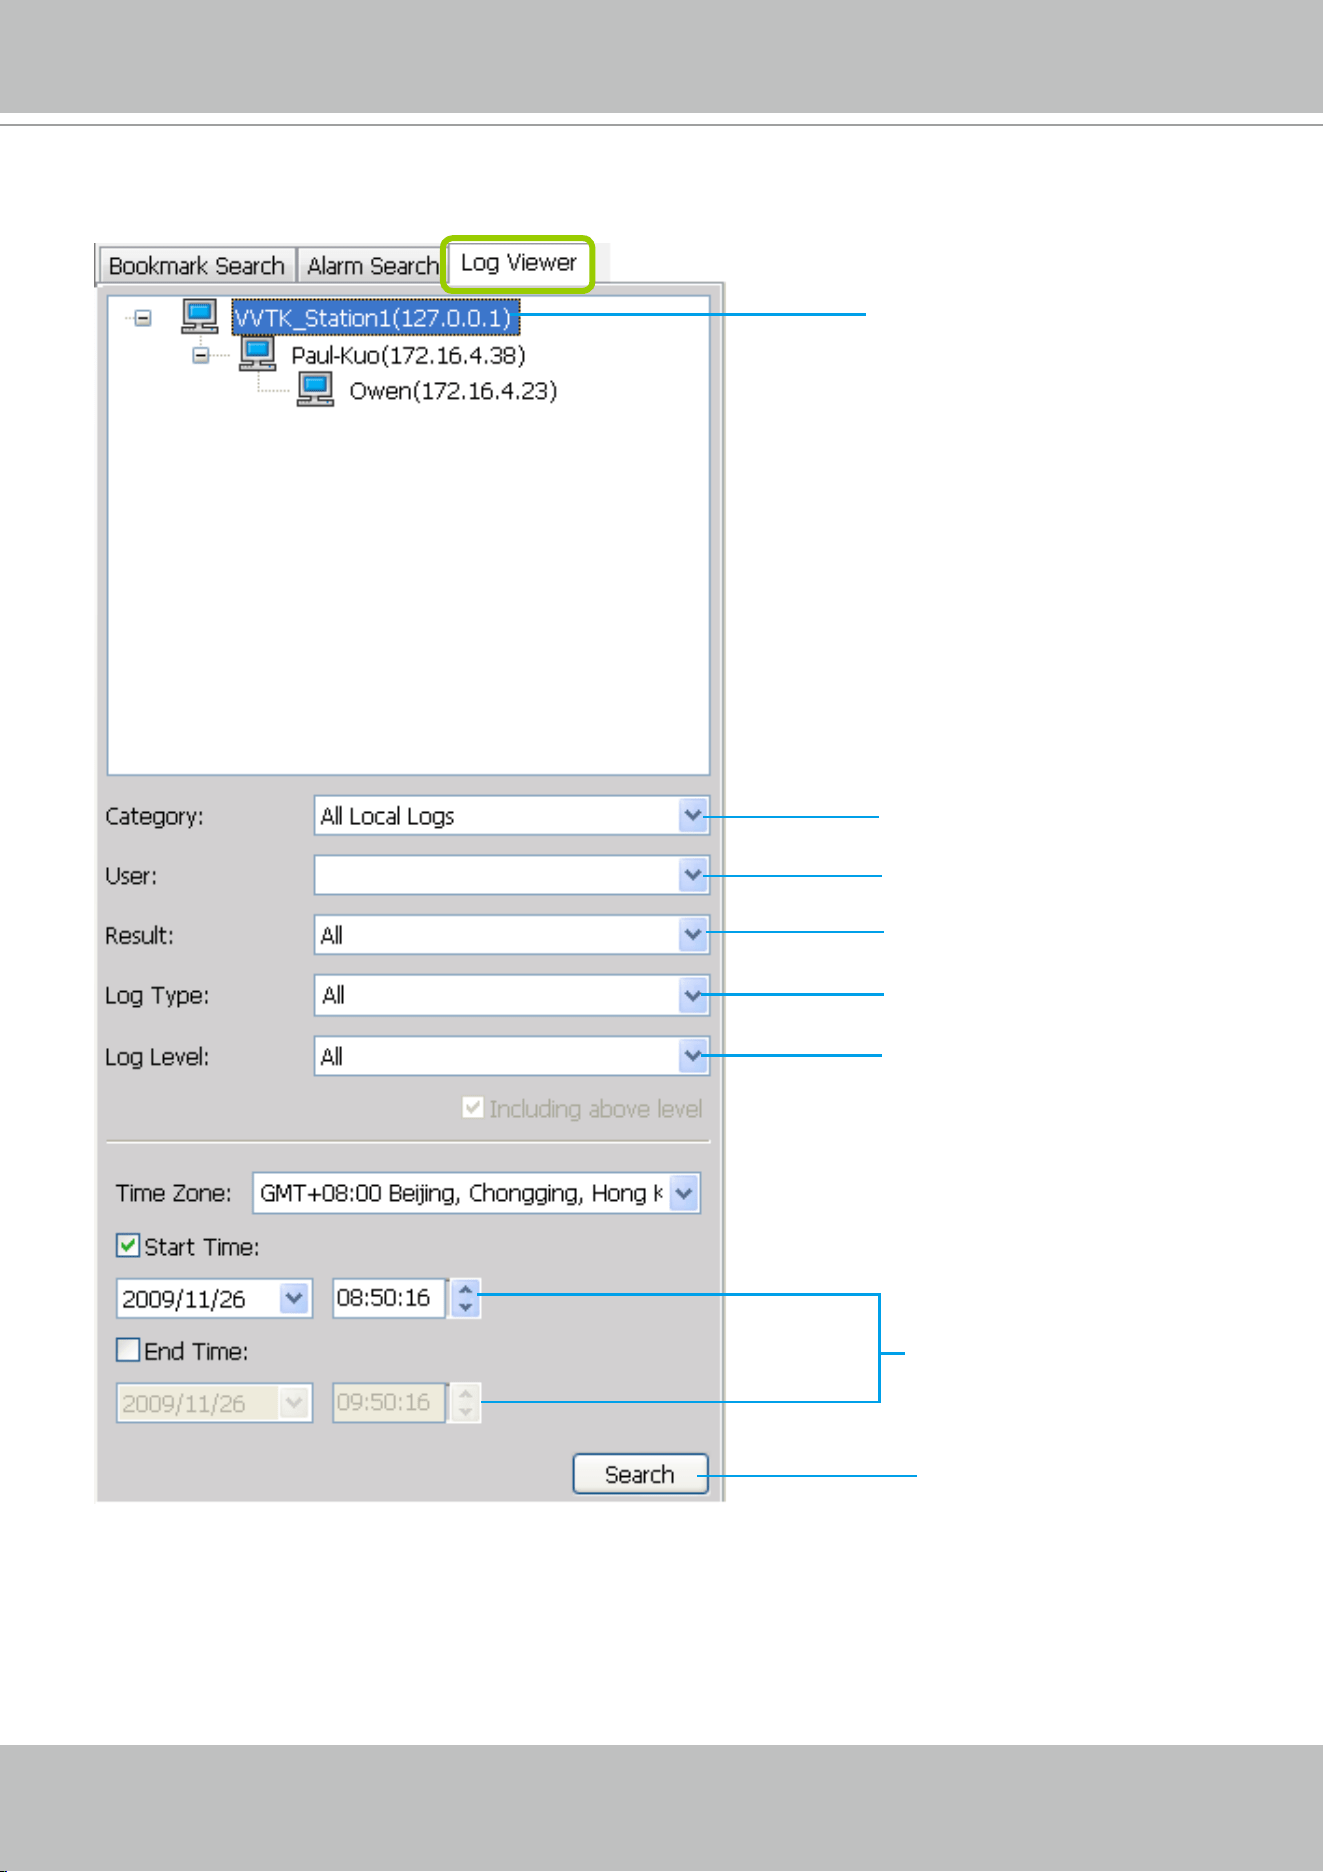Switch to the Bookmark Search tab

[197, 266]
